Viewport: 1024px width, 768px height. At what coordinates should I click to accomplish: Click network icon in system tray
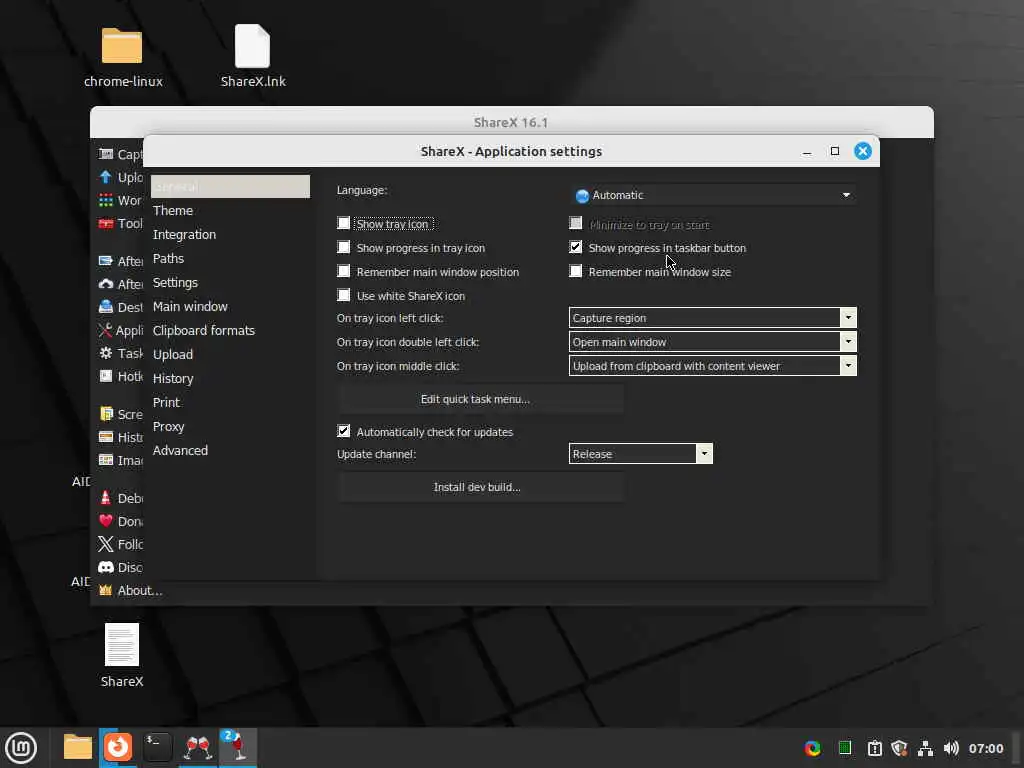point(925,748)
